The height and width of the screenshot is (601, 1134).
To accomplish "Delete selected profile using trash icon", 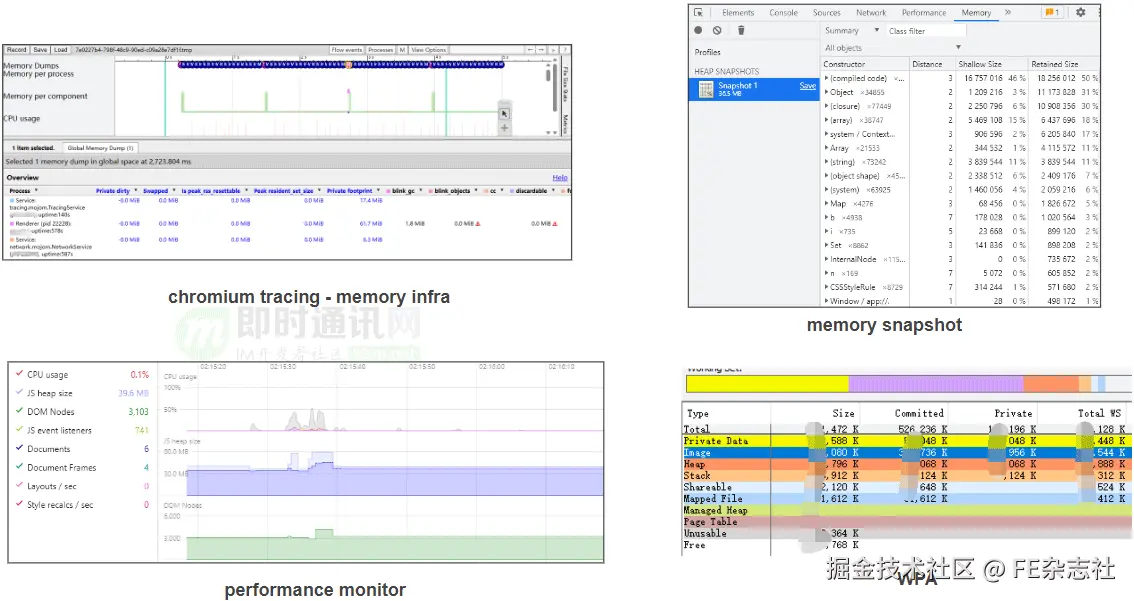I will (x=741, y=31).
